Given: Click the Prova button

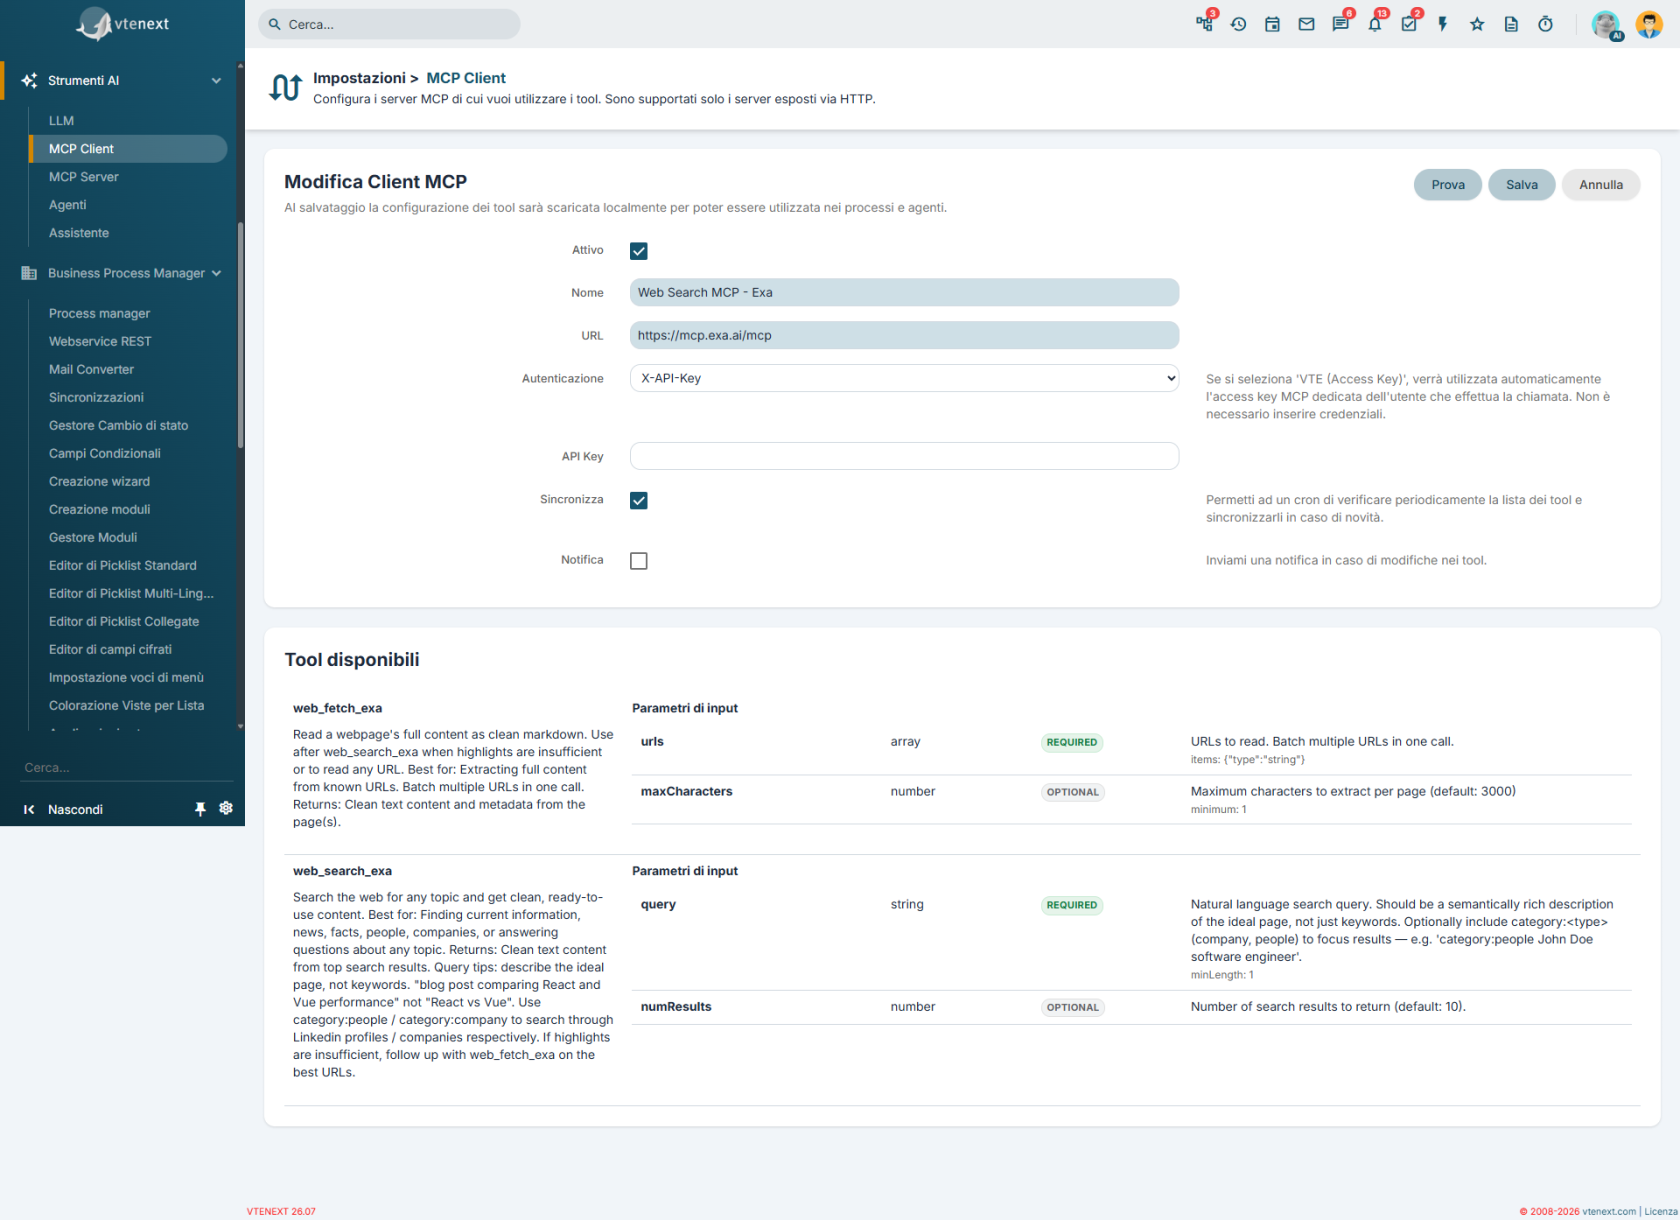Looking at the screenshot, I should click(1447, 185).
